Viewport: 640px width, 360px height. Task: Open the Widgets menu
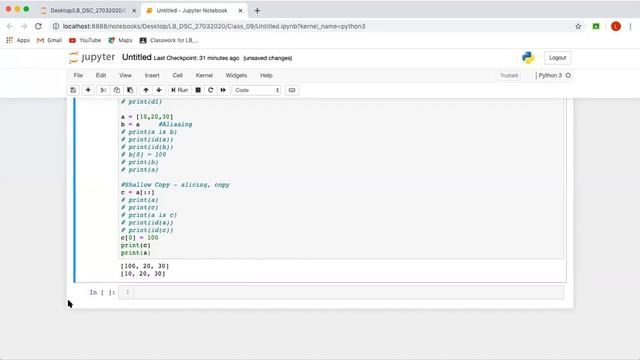click(236, 76)
